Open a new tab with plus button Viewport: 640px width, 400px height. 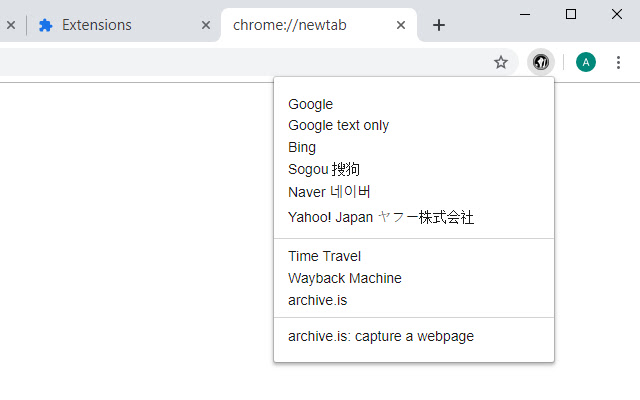coord(438,25)
